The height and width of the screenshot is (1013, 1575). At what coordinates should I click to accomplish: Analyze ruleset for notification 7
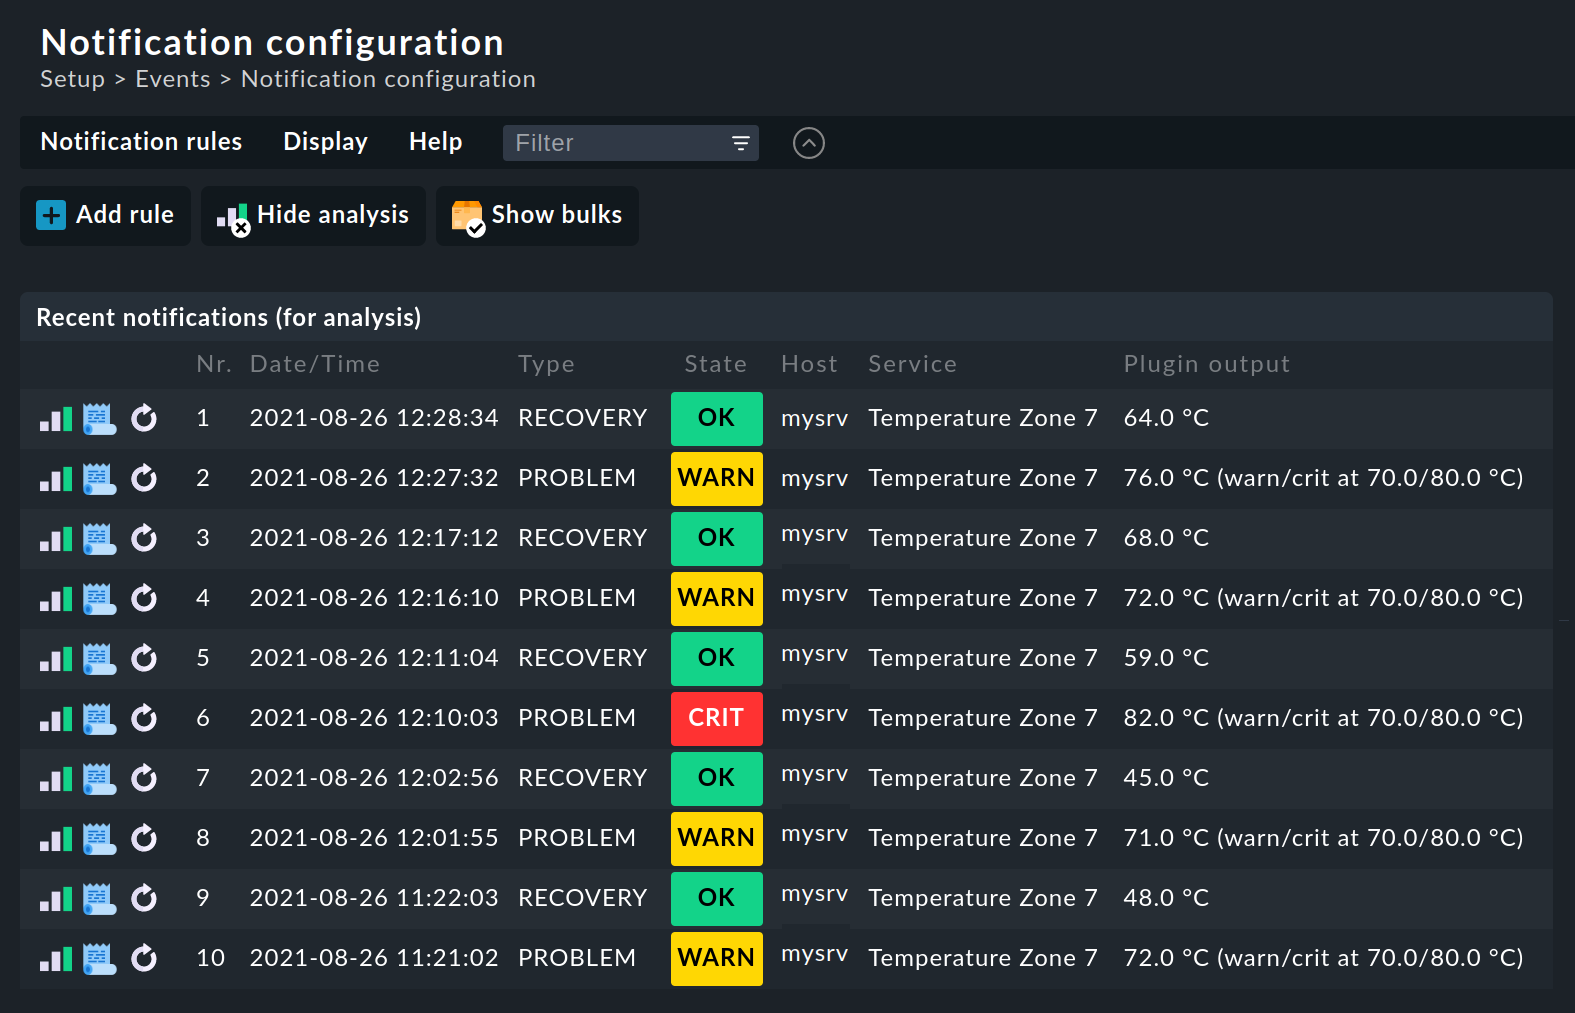pyautogui.click(x=56, y=779)
